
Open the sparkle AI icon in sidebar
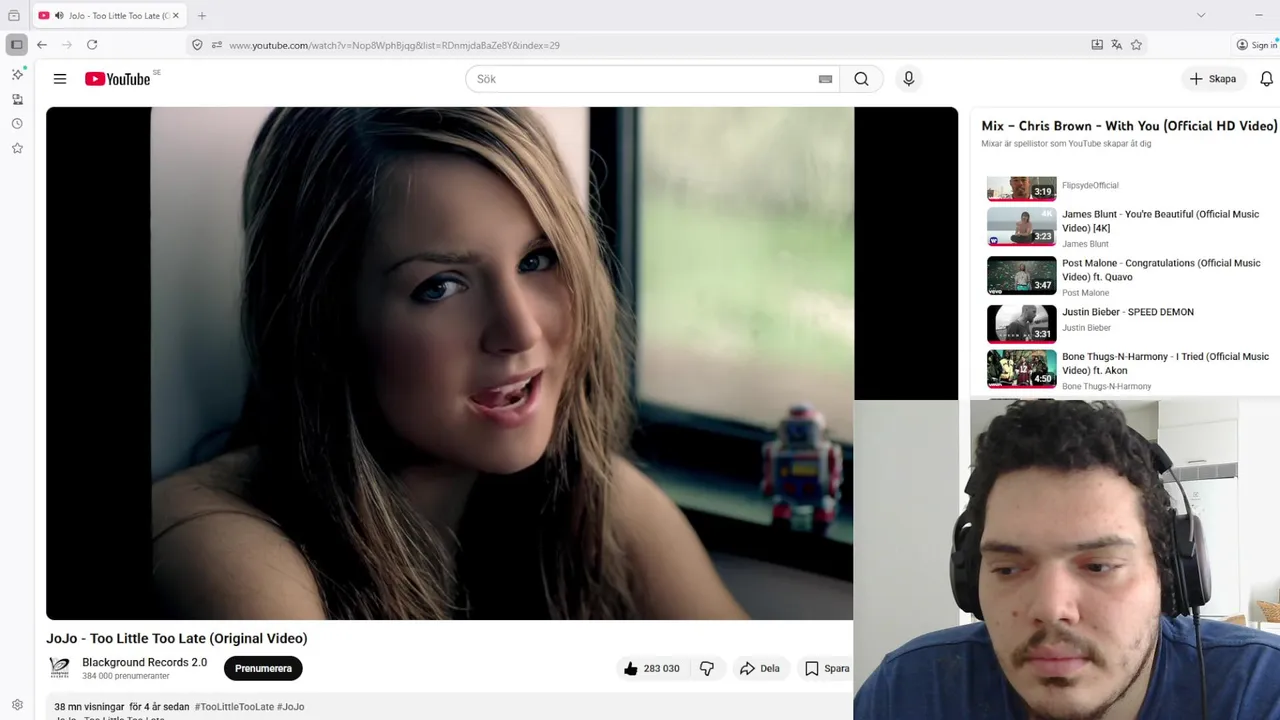coord(17,74)
